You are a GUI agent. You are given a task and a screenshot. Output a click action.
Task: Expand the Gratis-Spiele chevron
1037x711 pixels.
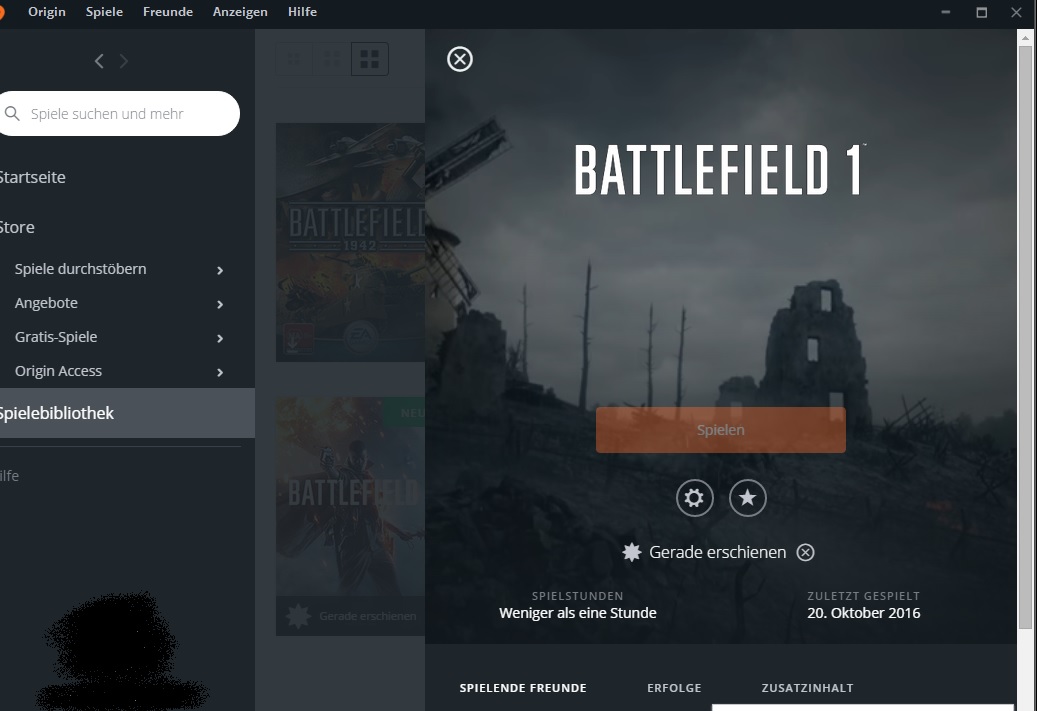click(x=220, y=338)
